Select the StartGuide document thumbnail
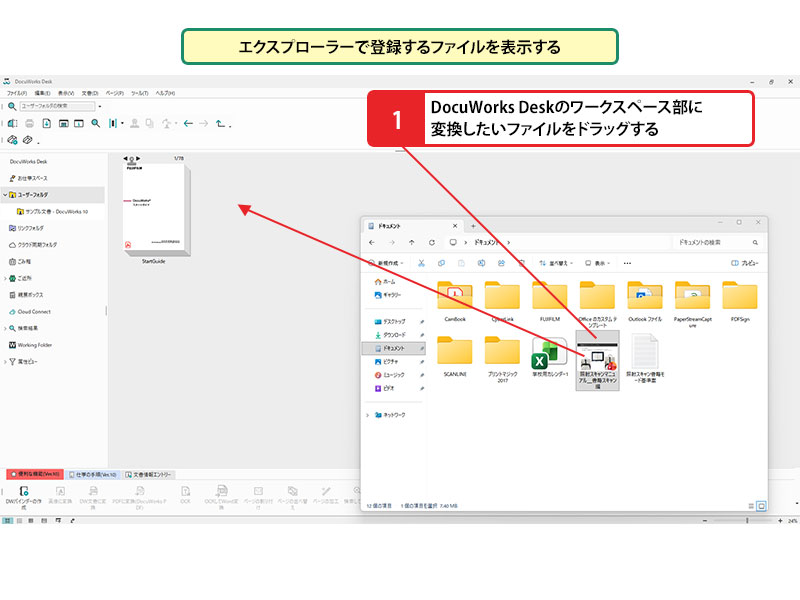Screen dimensions: 800x600 (x=156, y=209)
